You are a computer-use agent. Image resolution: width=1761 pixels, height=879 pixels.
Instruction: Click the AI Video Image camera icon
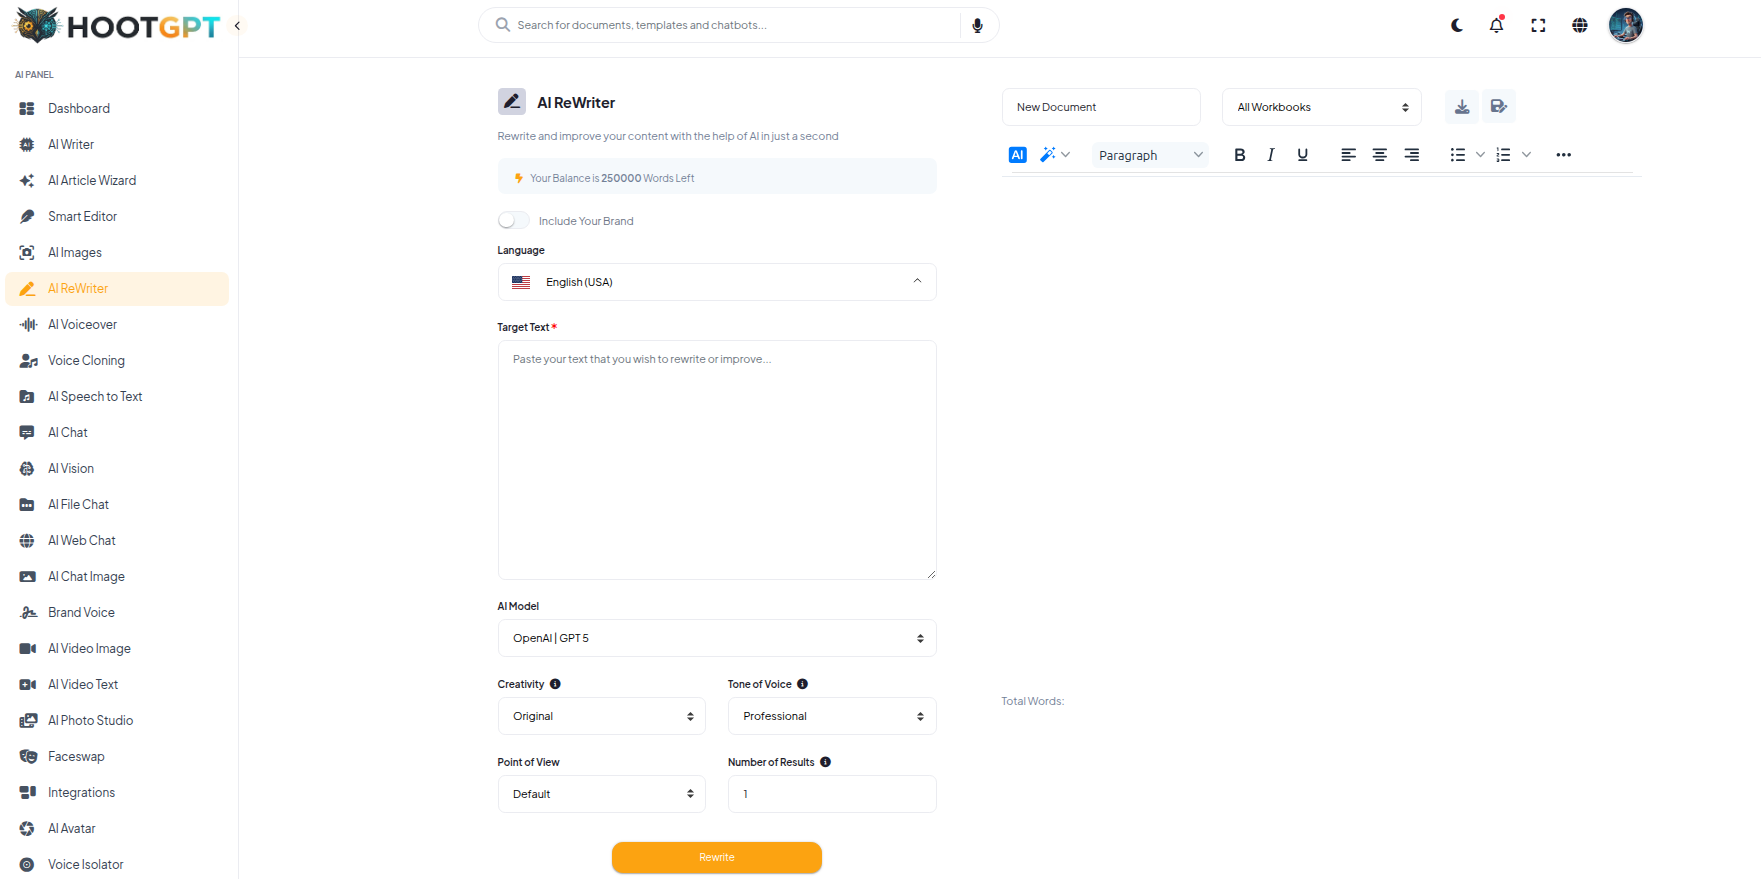tap(28, 648)
